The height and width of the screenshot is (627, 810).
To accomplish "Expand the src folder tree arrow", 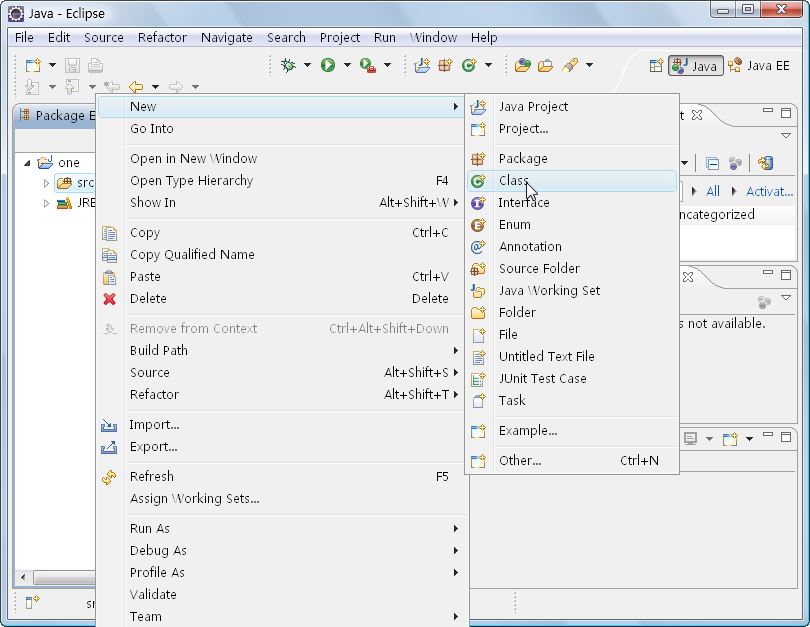I will pyautogui.click(x=46, y=183).
